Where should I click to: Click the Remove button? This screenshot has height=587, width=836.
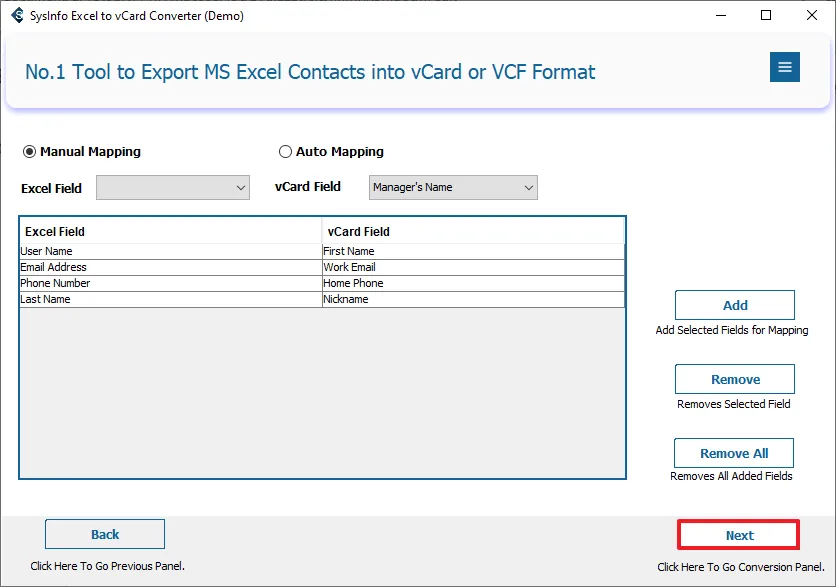pos(735,379)
